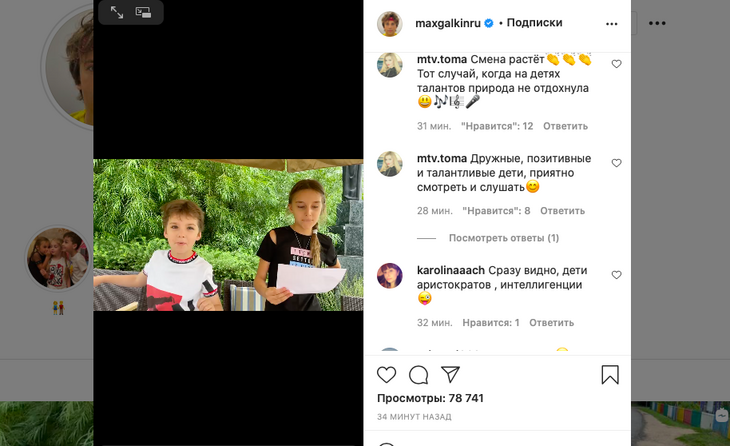Screen dimensions: 730x446
Task: View likes on 'Нравится: 12' comment
Action: [497, 126]
